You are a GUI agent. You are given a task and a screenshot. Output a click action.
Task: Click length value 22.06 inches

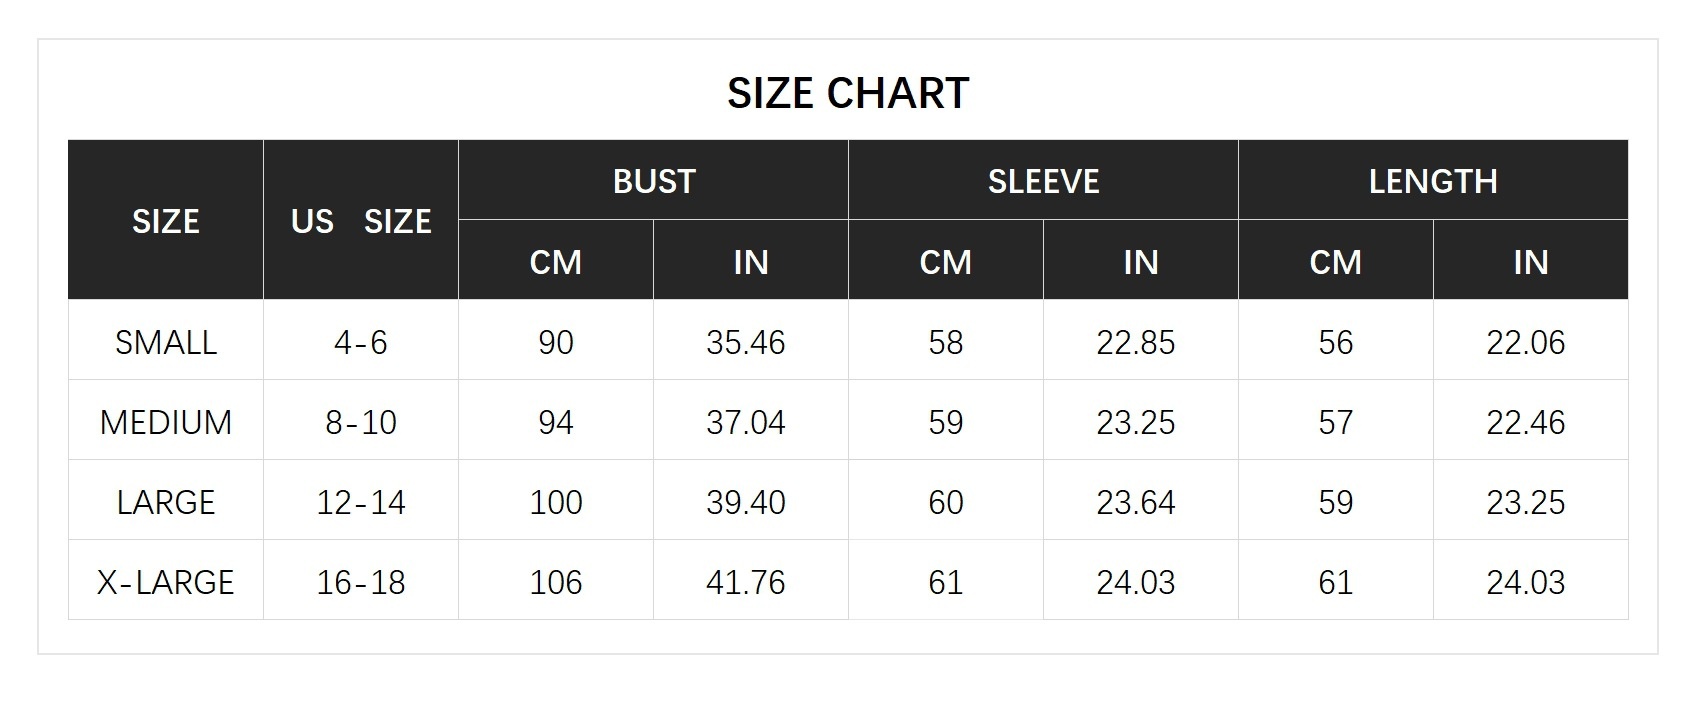[x=1526, y=342]
